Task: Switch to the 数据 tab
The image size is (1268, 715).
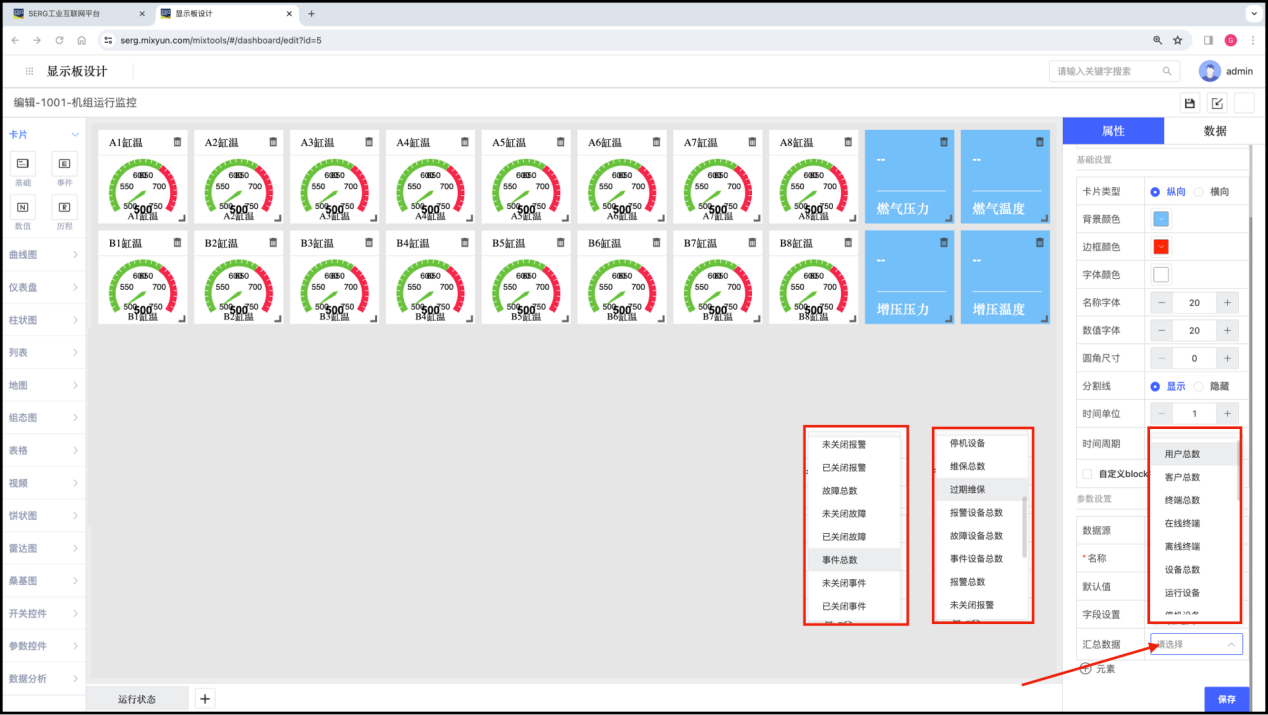Action: tap(1215, 131)
